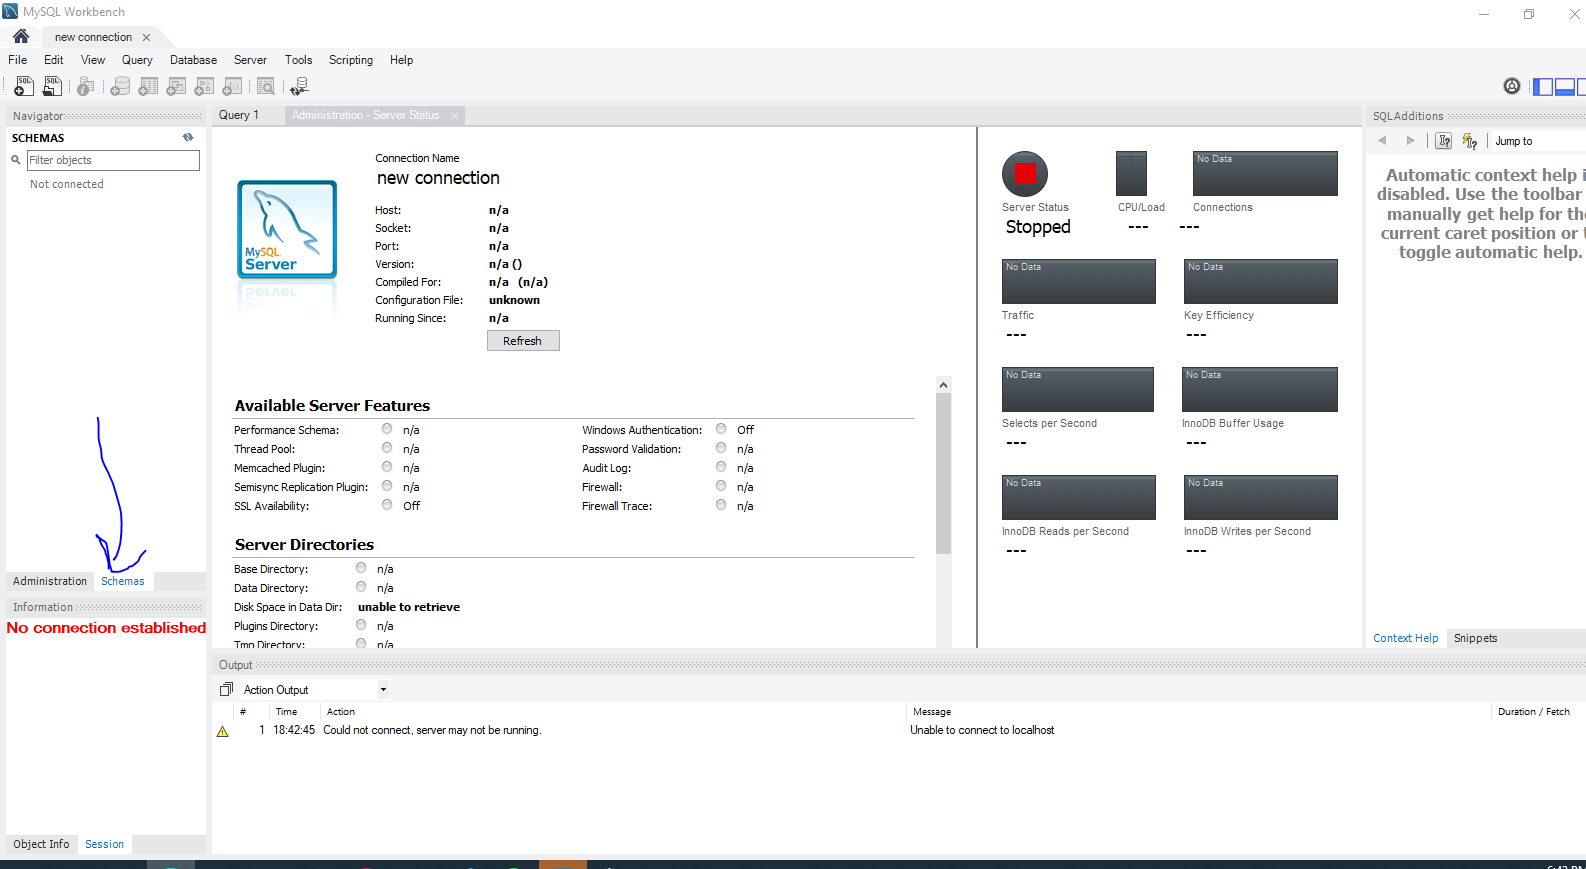The image size is (1586, 869).
Task: Click the scrollbar up arrow
Action: click(x=943, y=385)
